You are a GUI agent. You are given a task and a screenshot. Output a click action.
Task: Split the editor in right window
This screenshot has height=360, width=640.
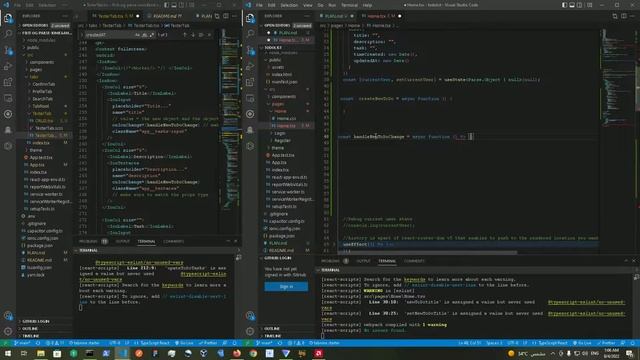(x=624, y=16)
